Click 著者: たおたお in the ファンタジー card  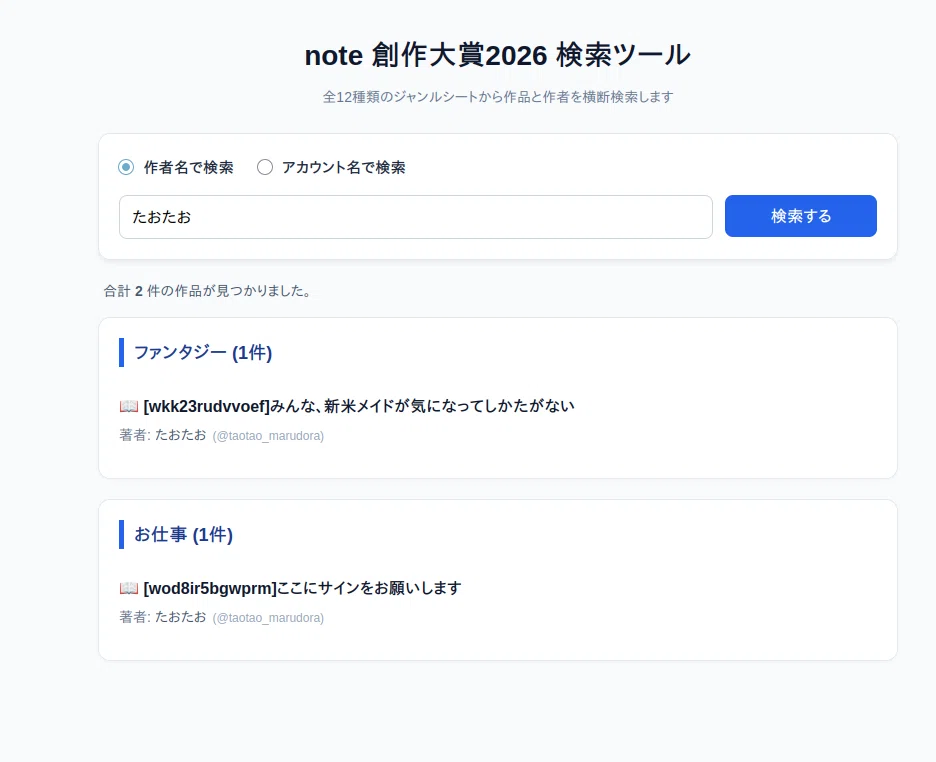pyautogui.click(x=162, y=435)
